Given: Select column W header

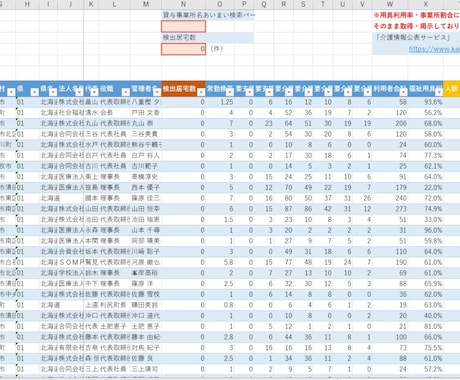Looking at the screenshot, I should coord(390,4).
